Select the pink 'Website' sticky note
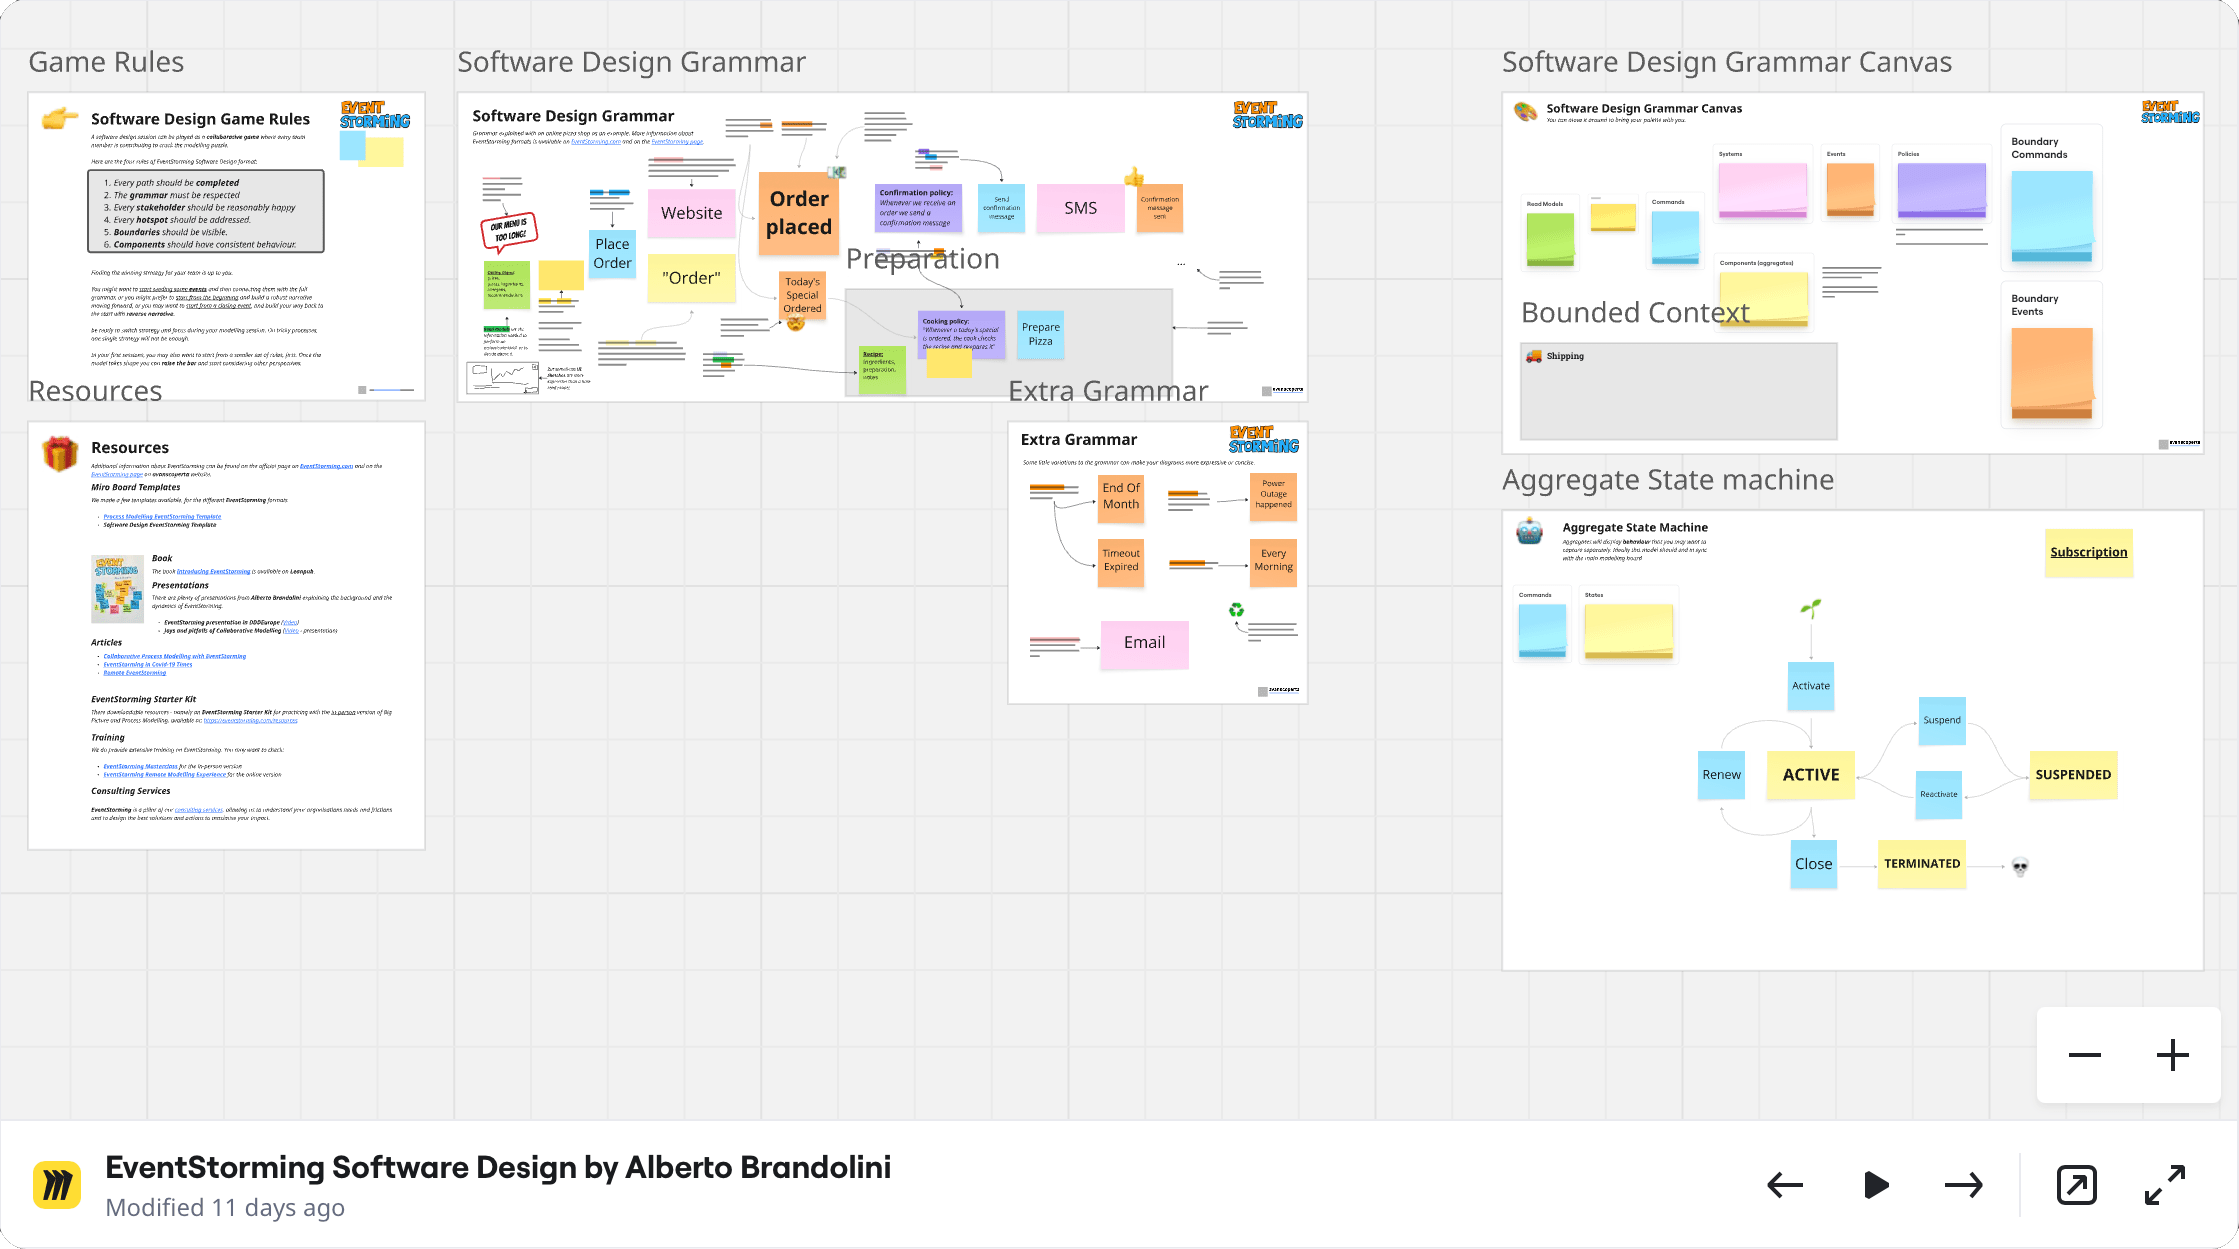Image resolution: width=2239 pixels, height=1249 pixels. click(x=691, y=213)
